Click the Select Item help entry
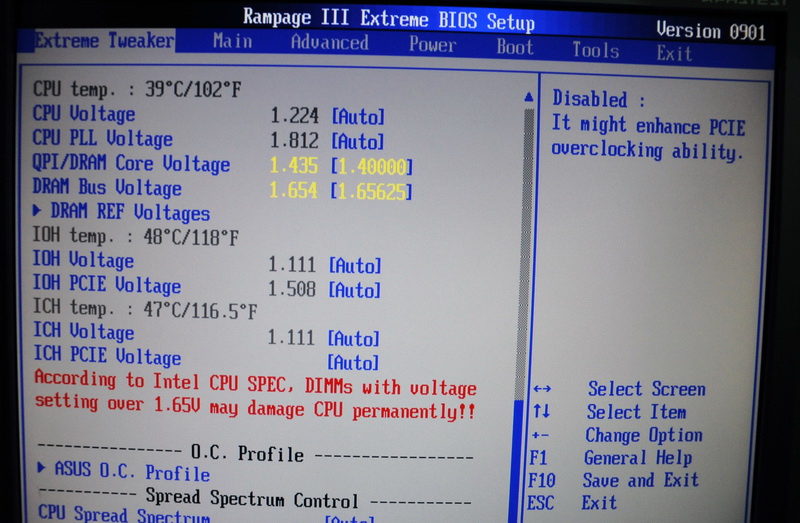 click(x=636, y=412)
